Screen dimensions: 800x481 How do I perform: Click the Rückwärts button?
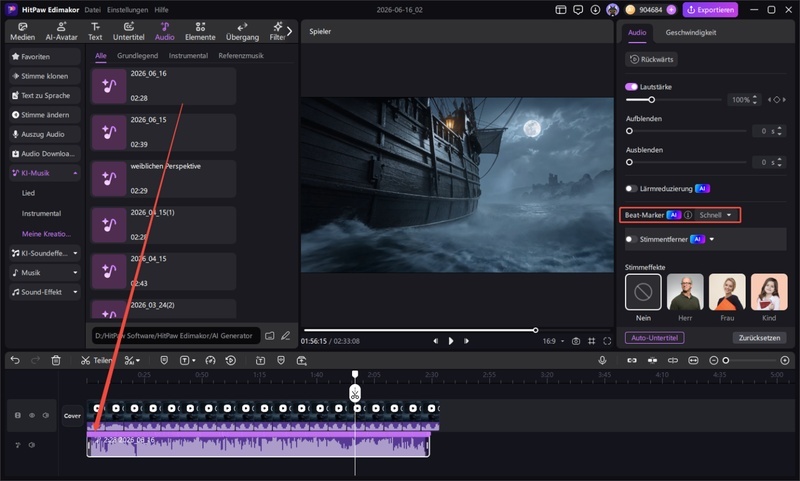click(652, 59)
